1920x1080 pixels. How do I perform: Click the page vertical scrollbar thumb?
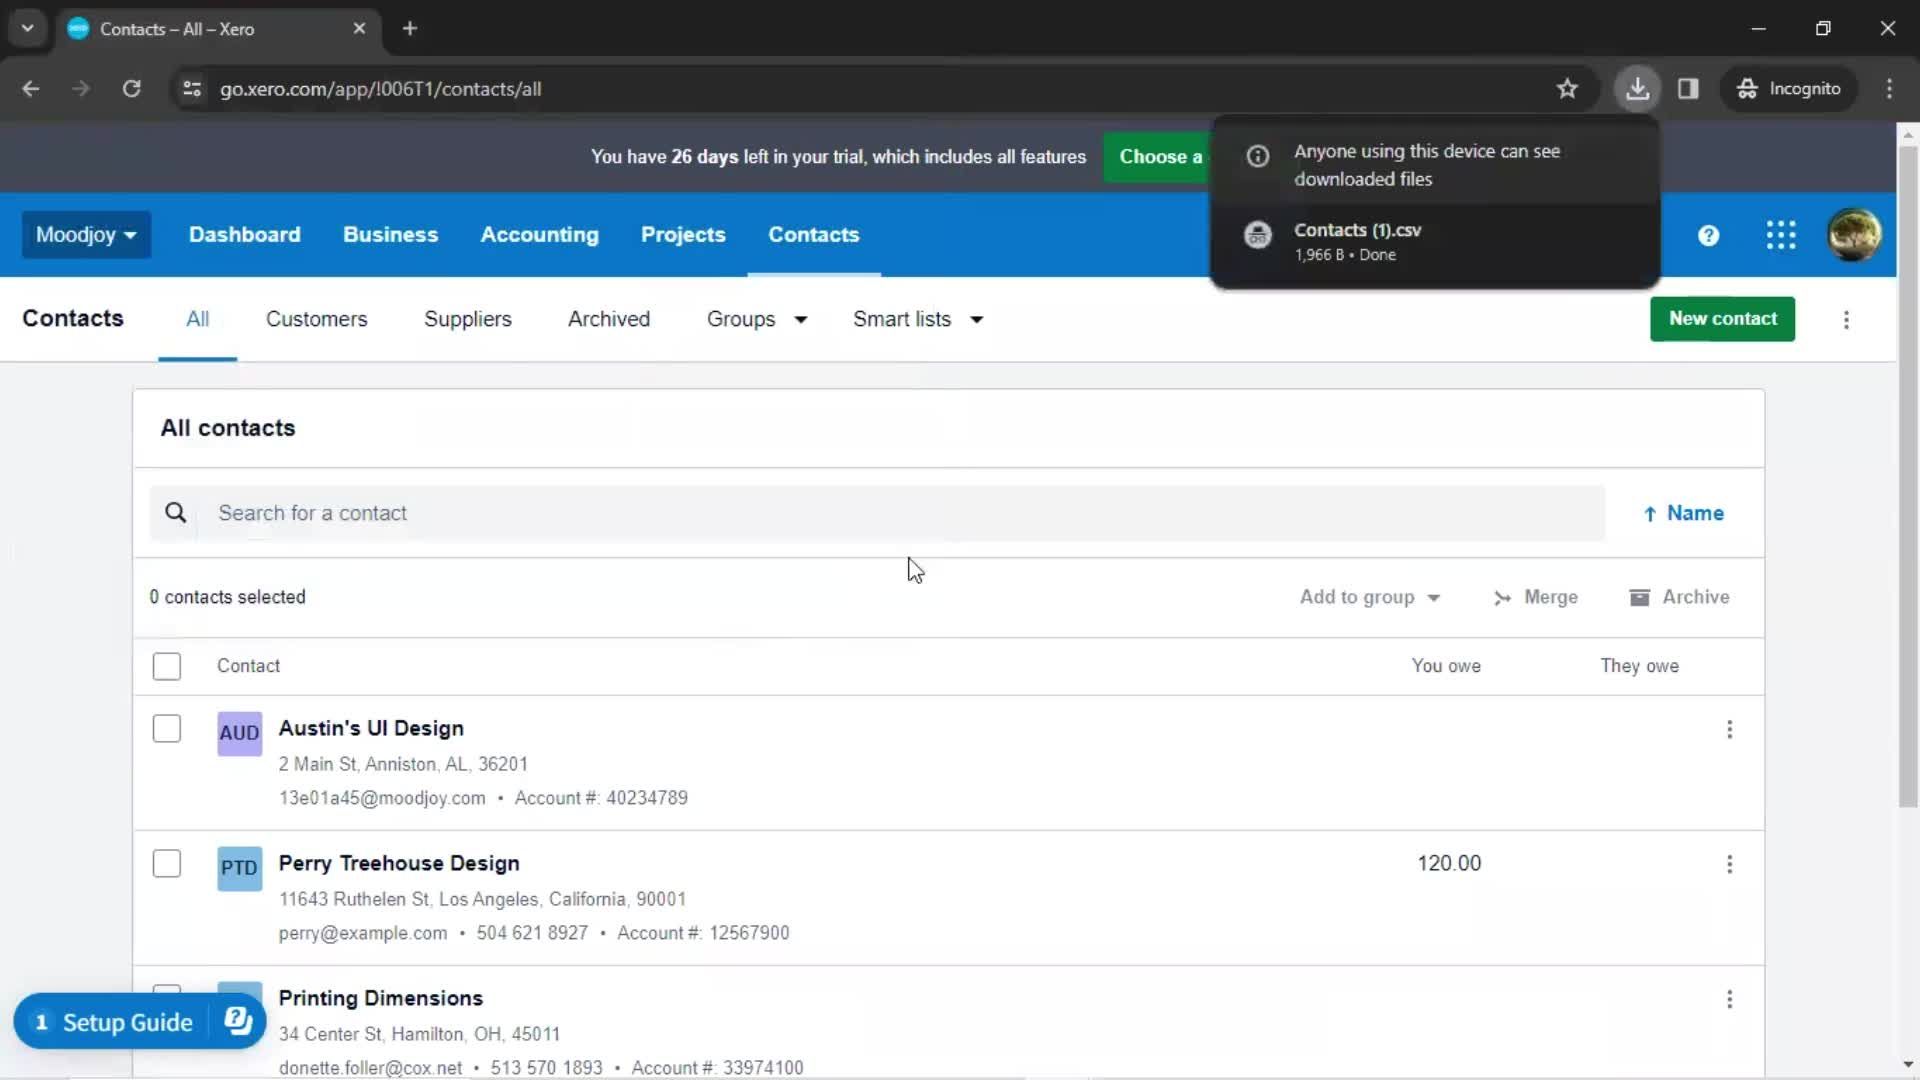point(1908,475)
